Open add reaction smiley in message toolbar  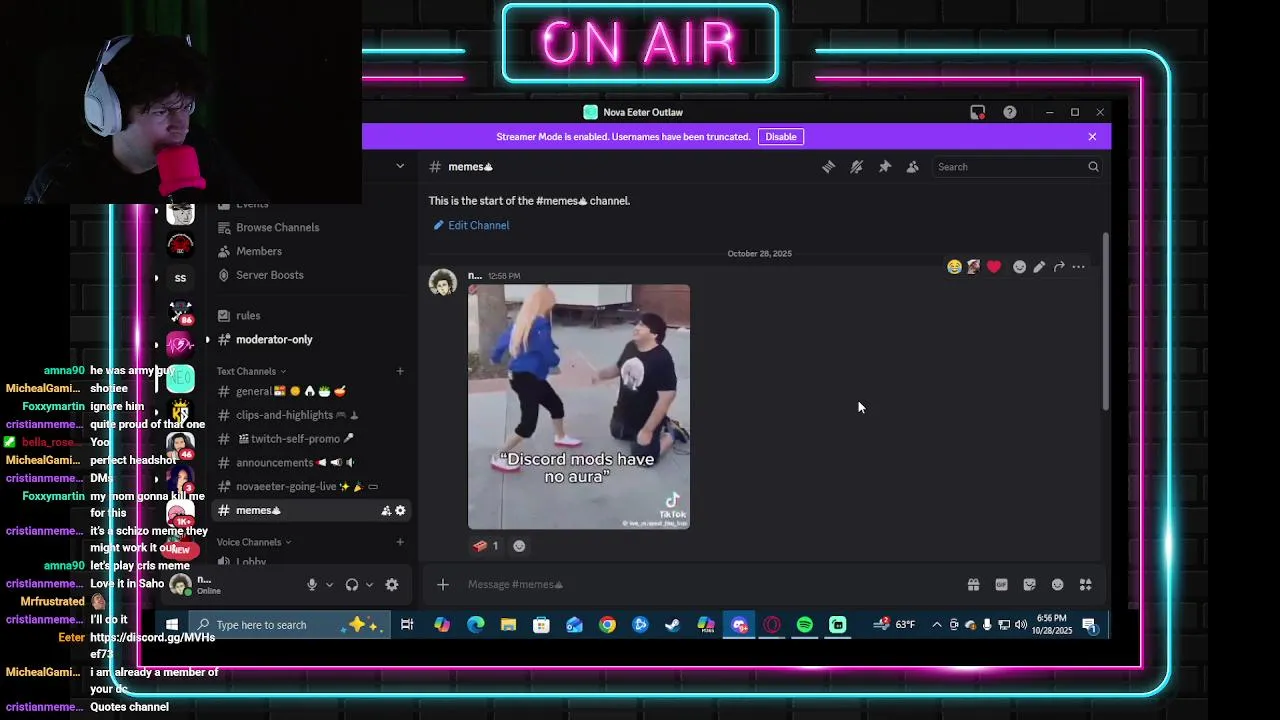(1019, 267)
